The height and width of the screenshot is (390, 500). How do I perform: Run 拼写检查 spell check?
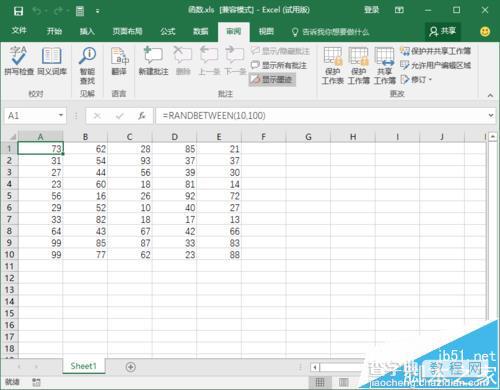[19, 61]
